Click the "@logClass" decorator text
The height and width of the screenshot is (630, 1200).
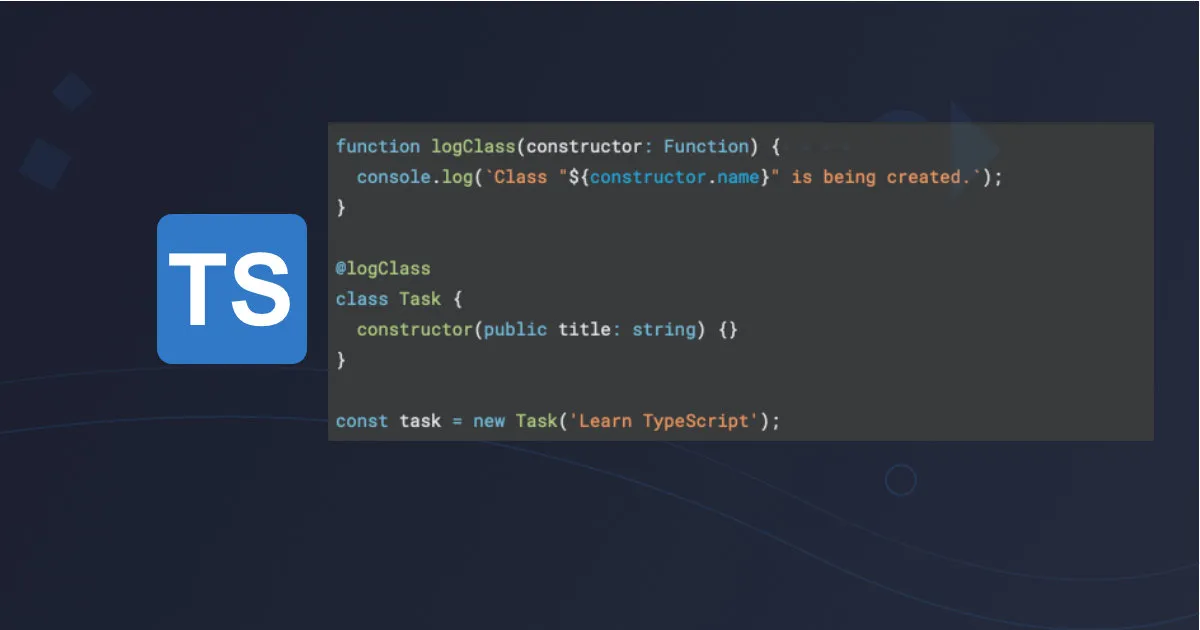(383, 269)
